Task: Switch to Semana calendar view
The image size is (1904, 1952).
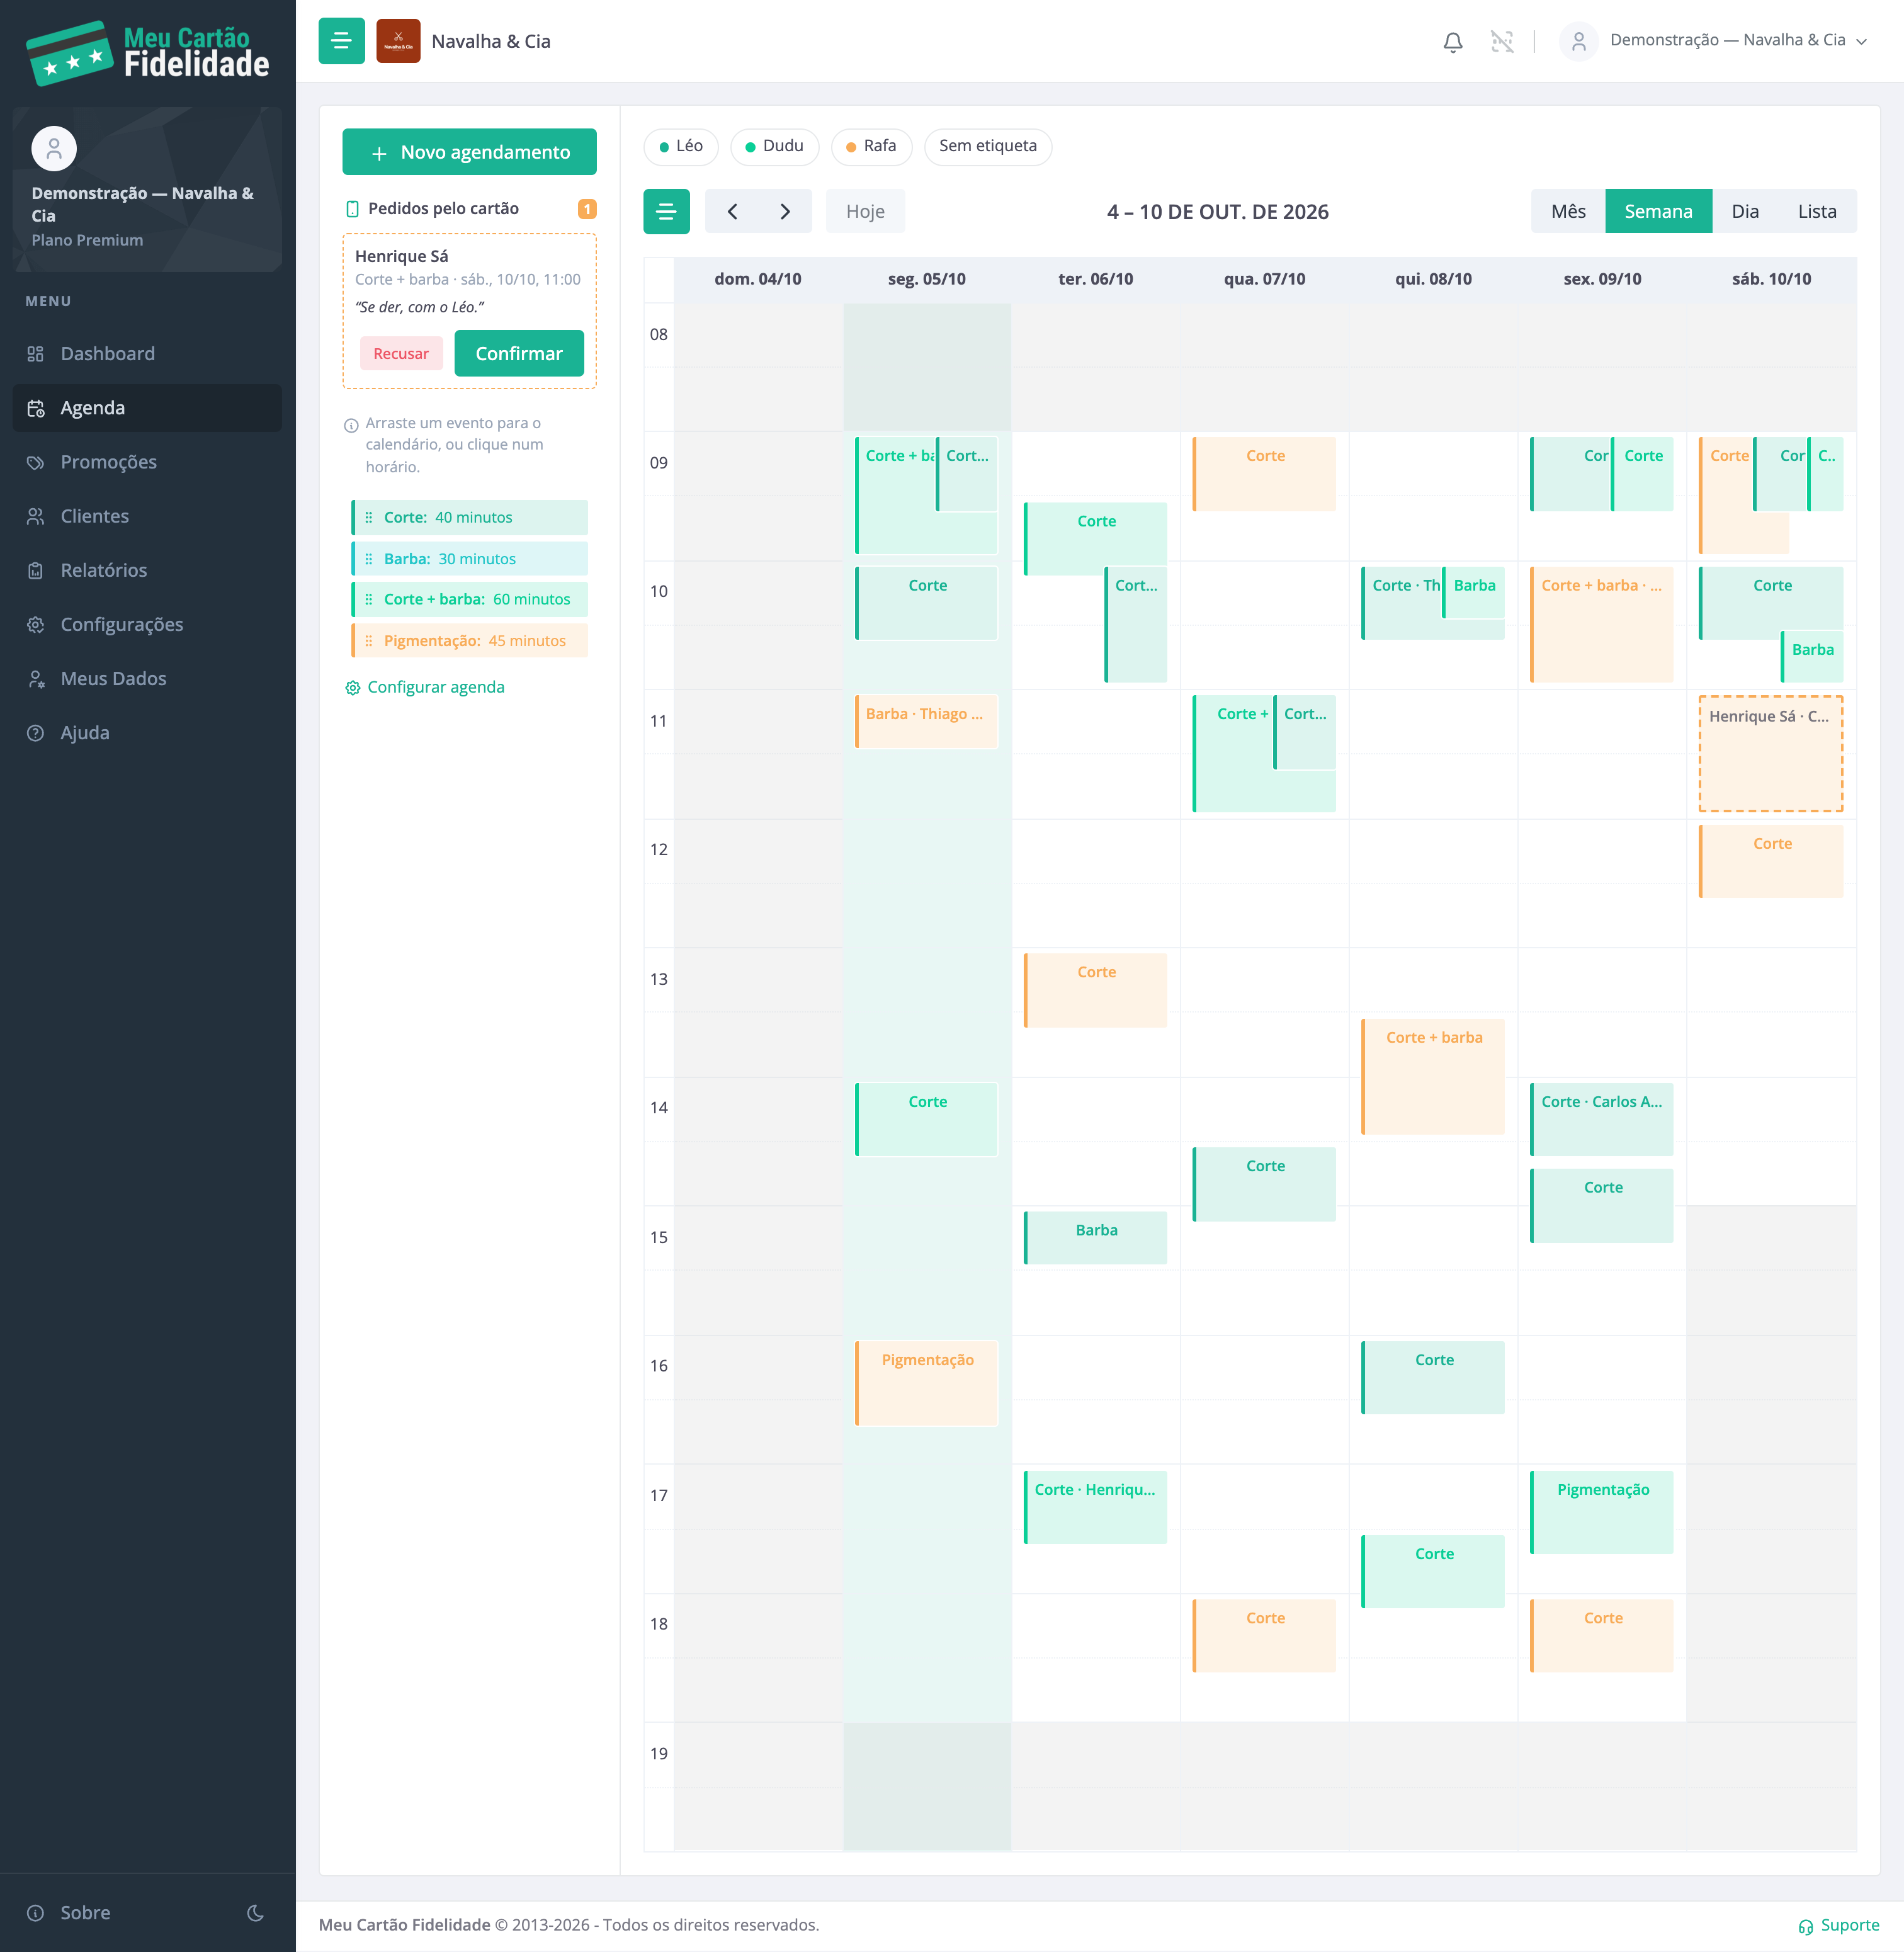Action: tap(1658, 211)
